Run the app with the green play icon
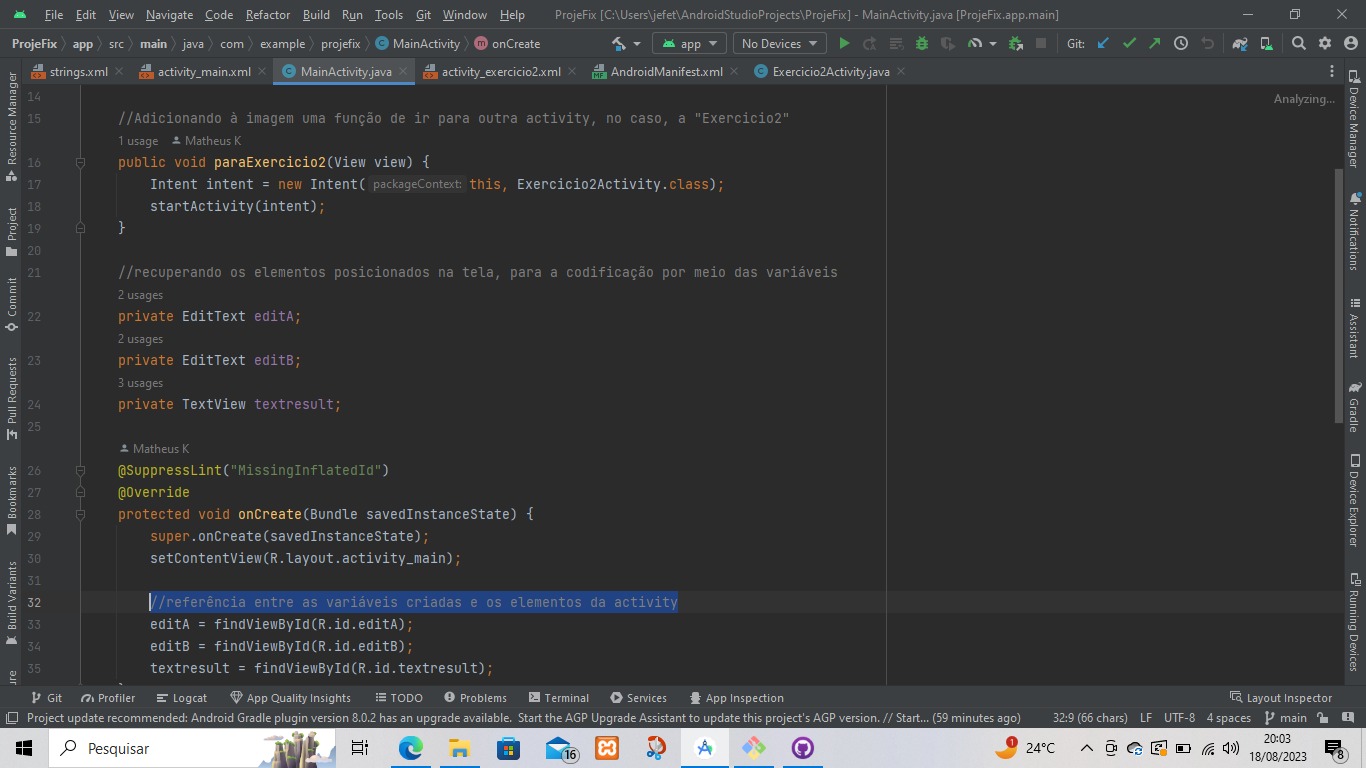 click(x=843, y=44)
